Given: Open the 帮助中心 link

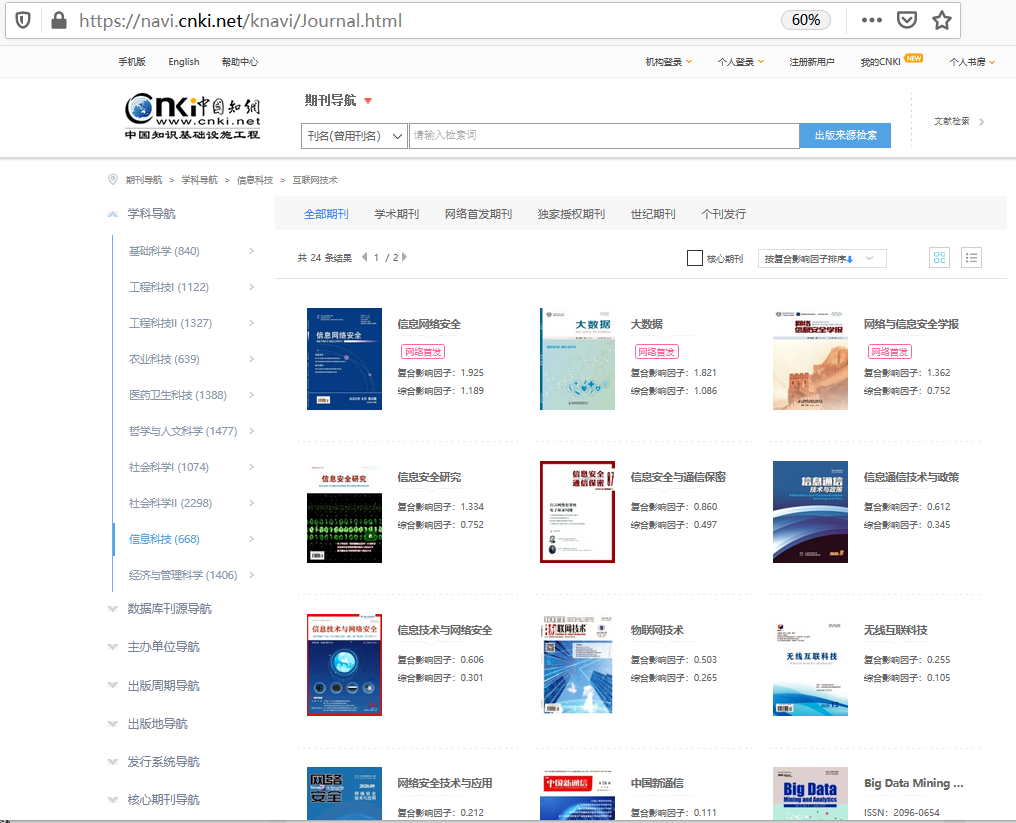Looking at the screenshot, I should point(240,62).
